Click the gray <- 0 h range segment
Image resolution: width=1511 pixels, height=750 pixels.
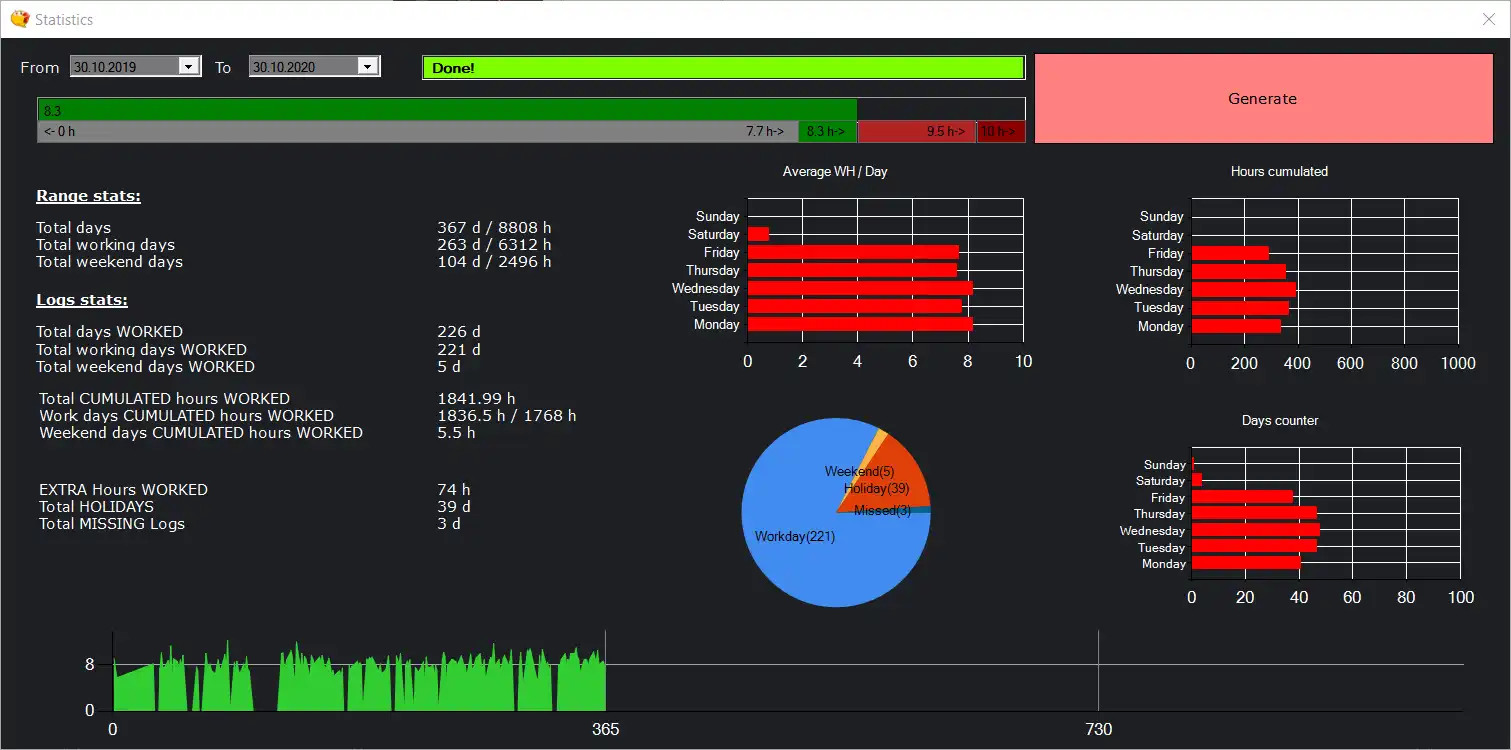pos(418,131)
